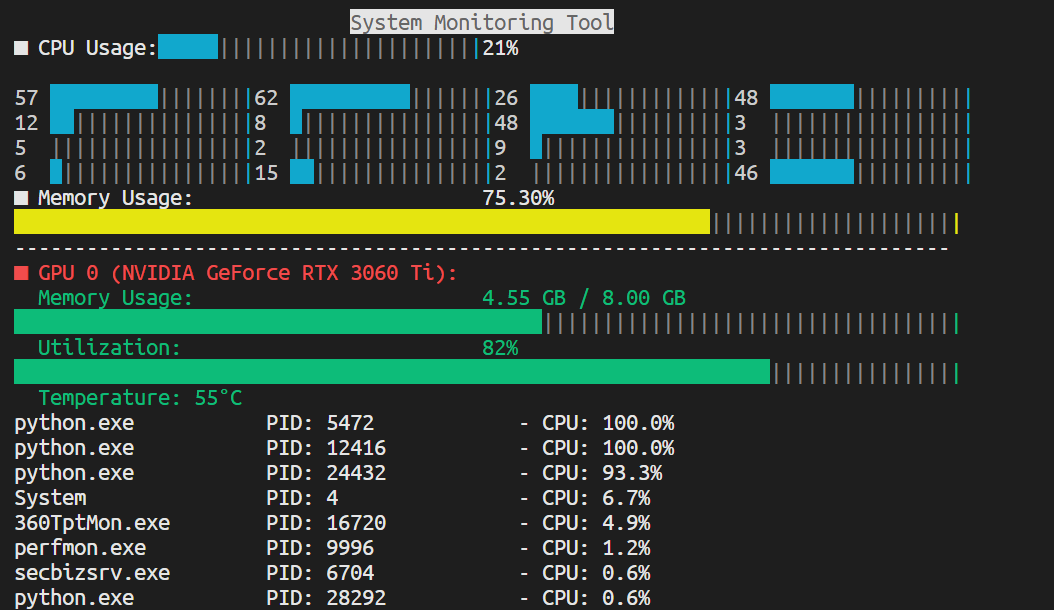The height and width of the screenshot is (610, 1054).
Task: Select the System process row PID 4
Action: coord(50,498)
